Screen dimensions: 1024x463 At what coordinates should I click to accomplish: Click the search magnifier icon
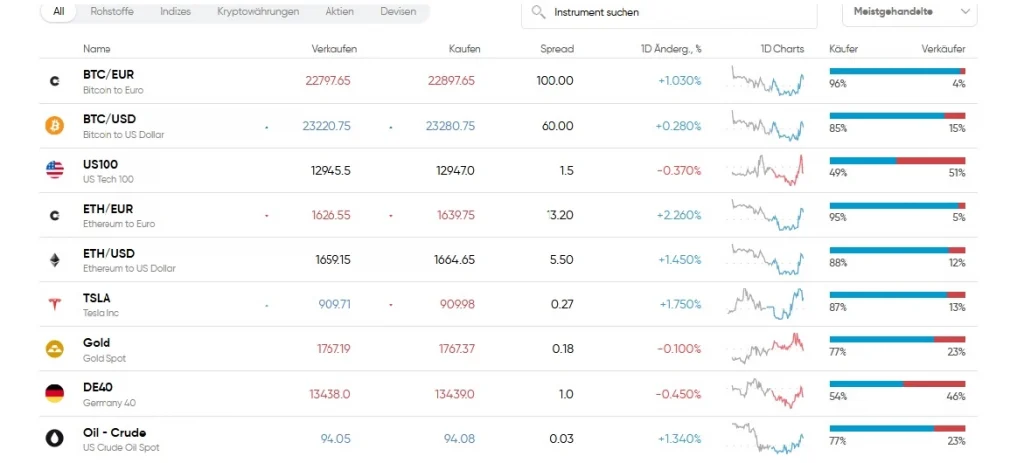(x=539, y=13)
